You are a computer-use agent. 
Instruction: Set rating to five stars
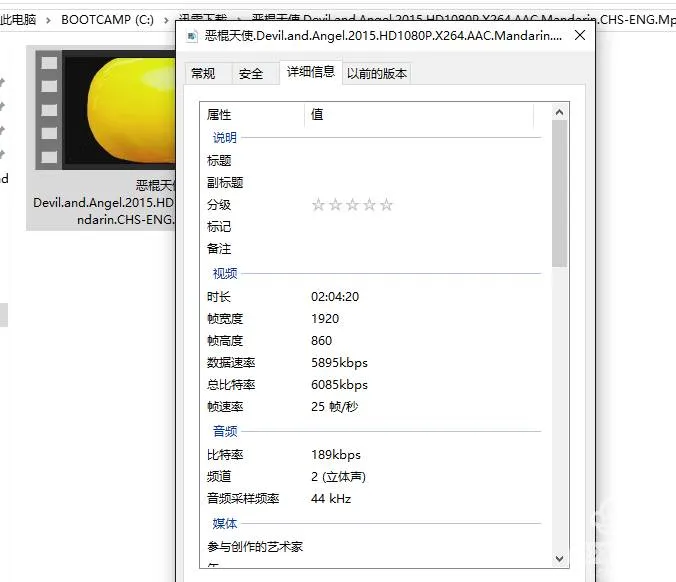tap(386, 205)
